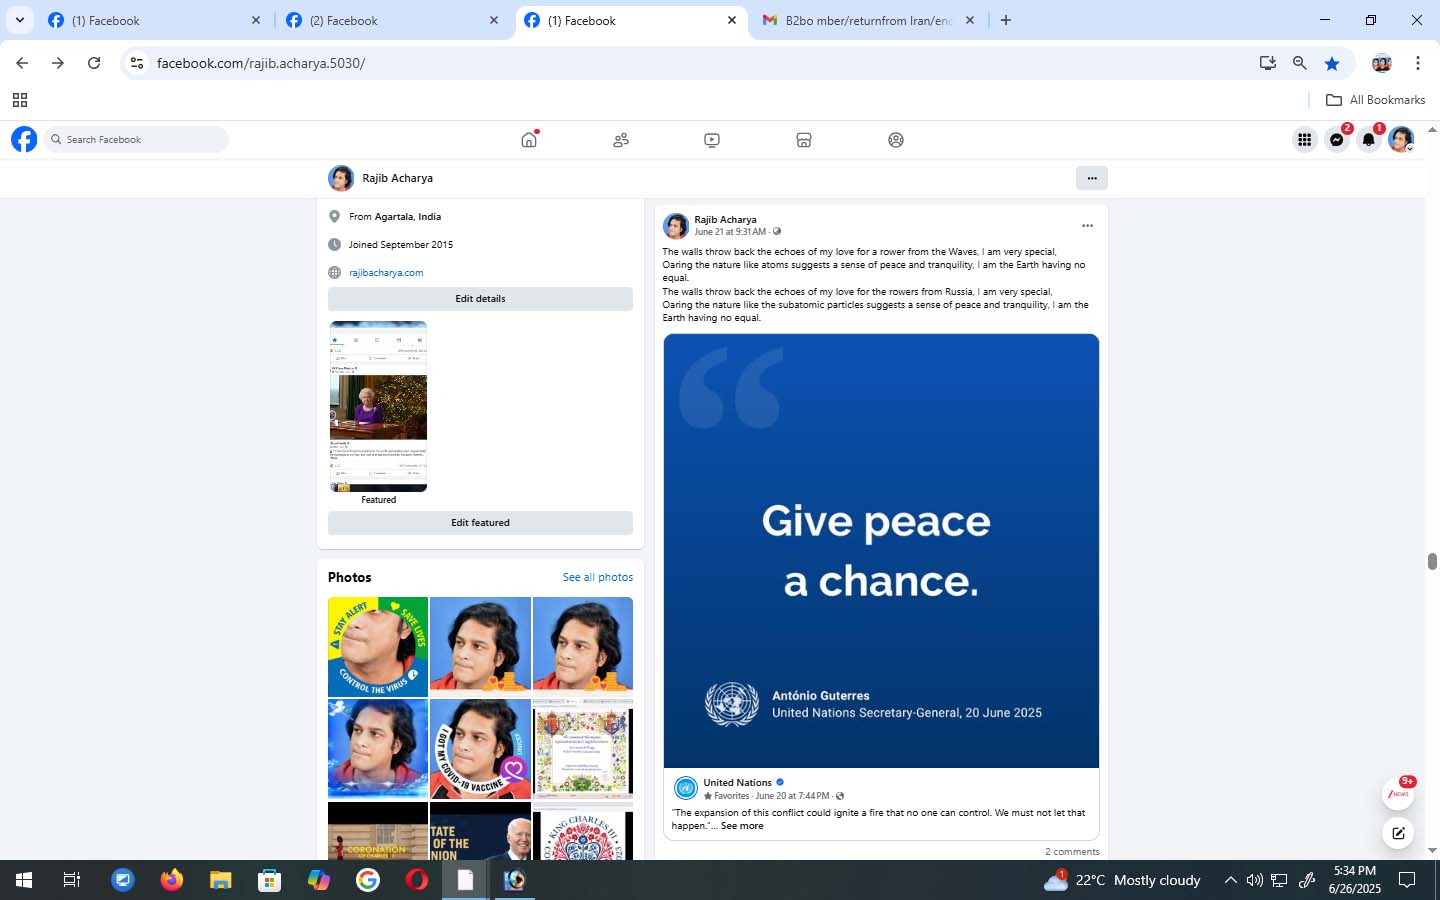Open the notifications bell
Image resolution: width=1440 pixels, height=900 pixels.
tap(1369, 140)
